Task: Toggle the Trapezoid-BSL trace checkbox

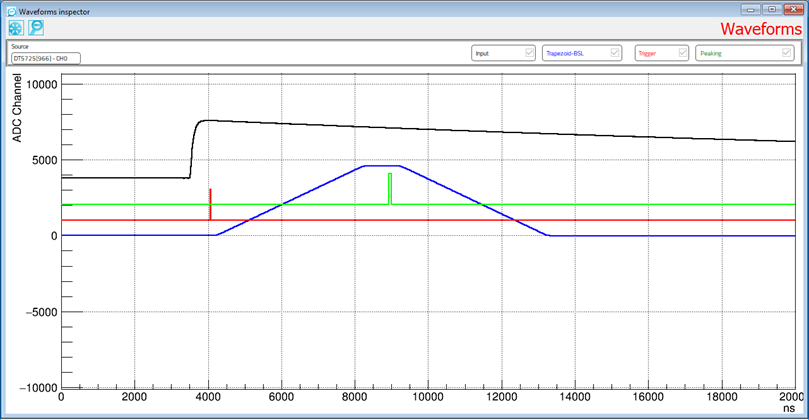Action: [614, 53]
